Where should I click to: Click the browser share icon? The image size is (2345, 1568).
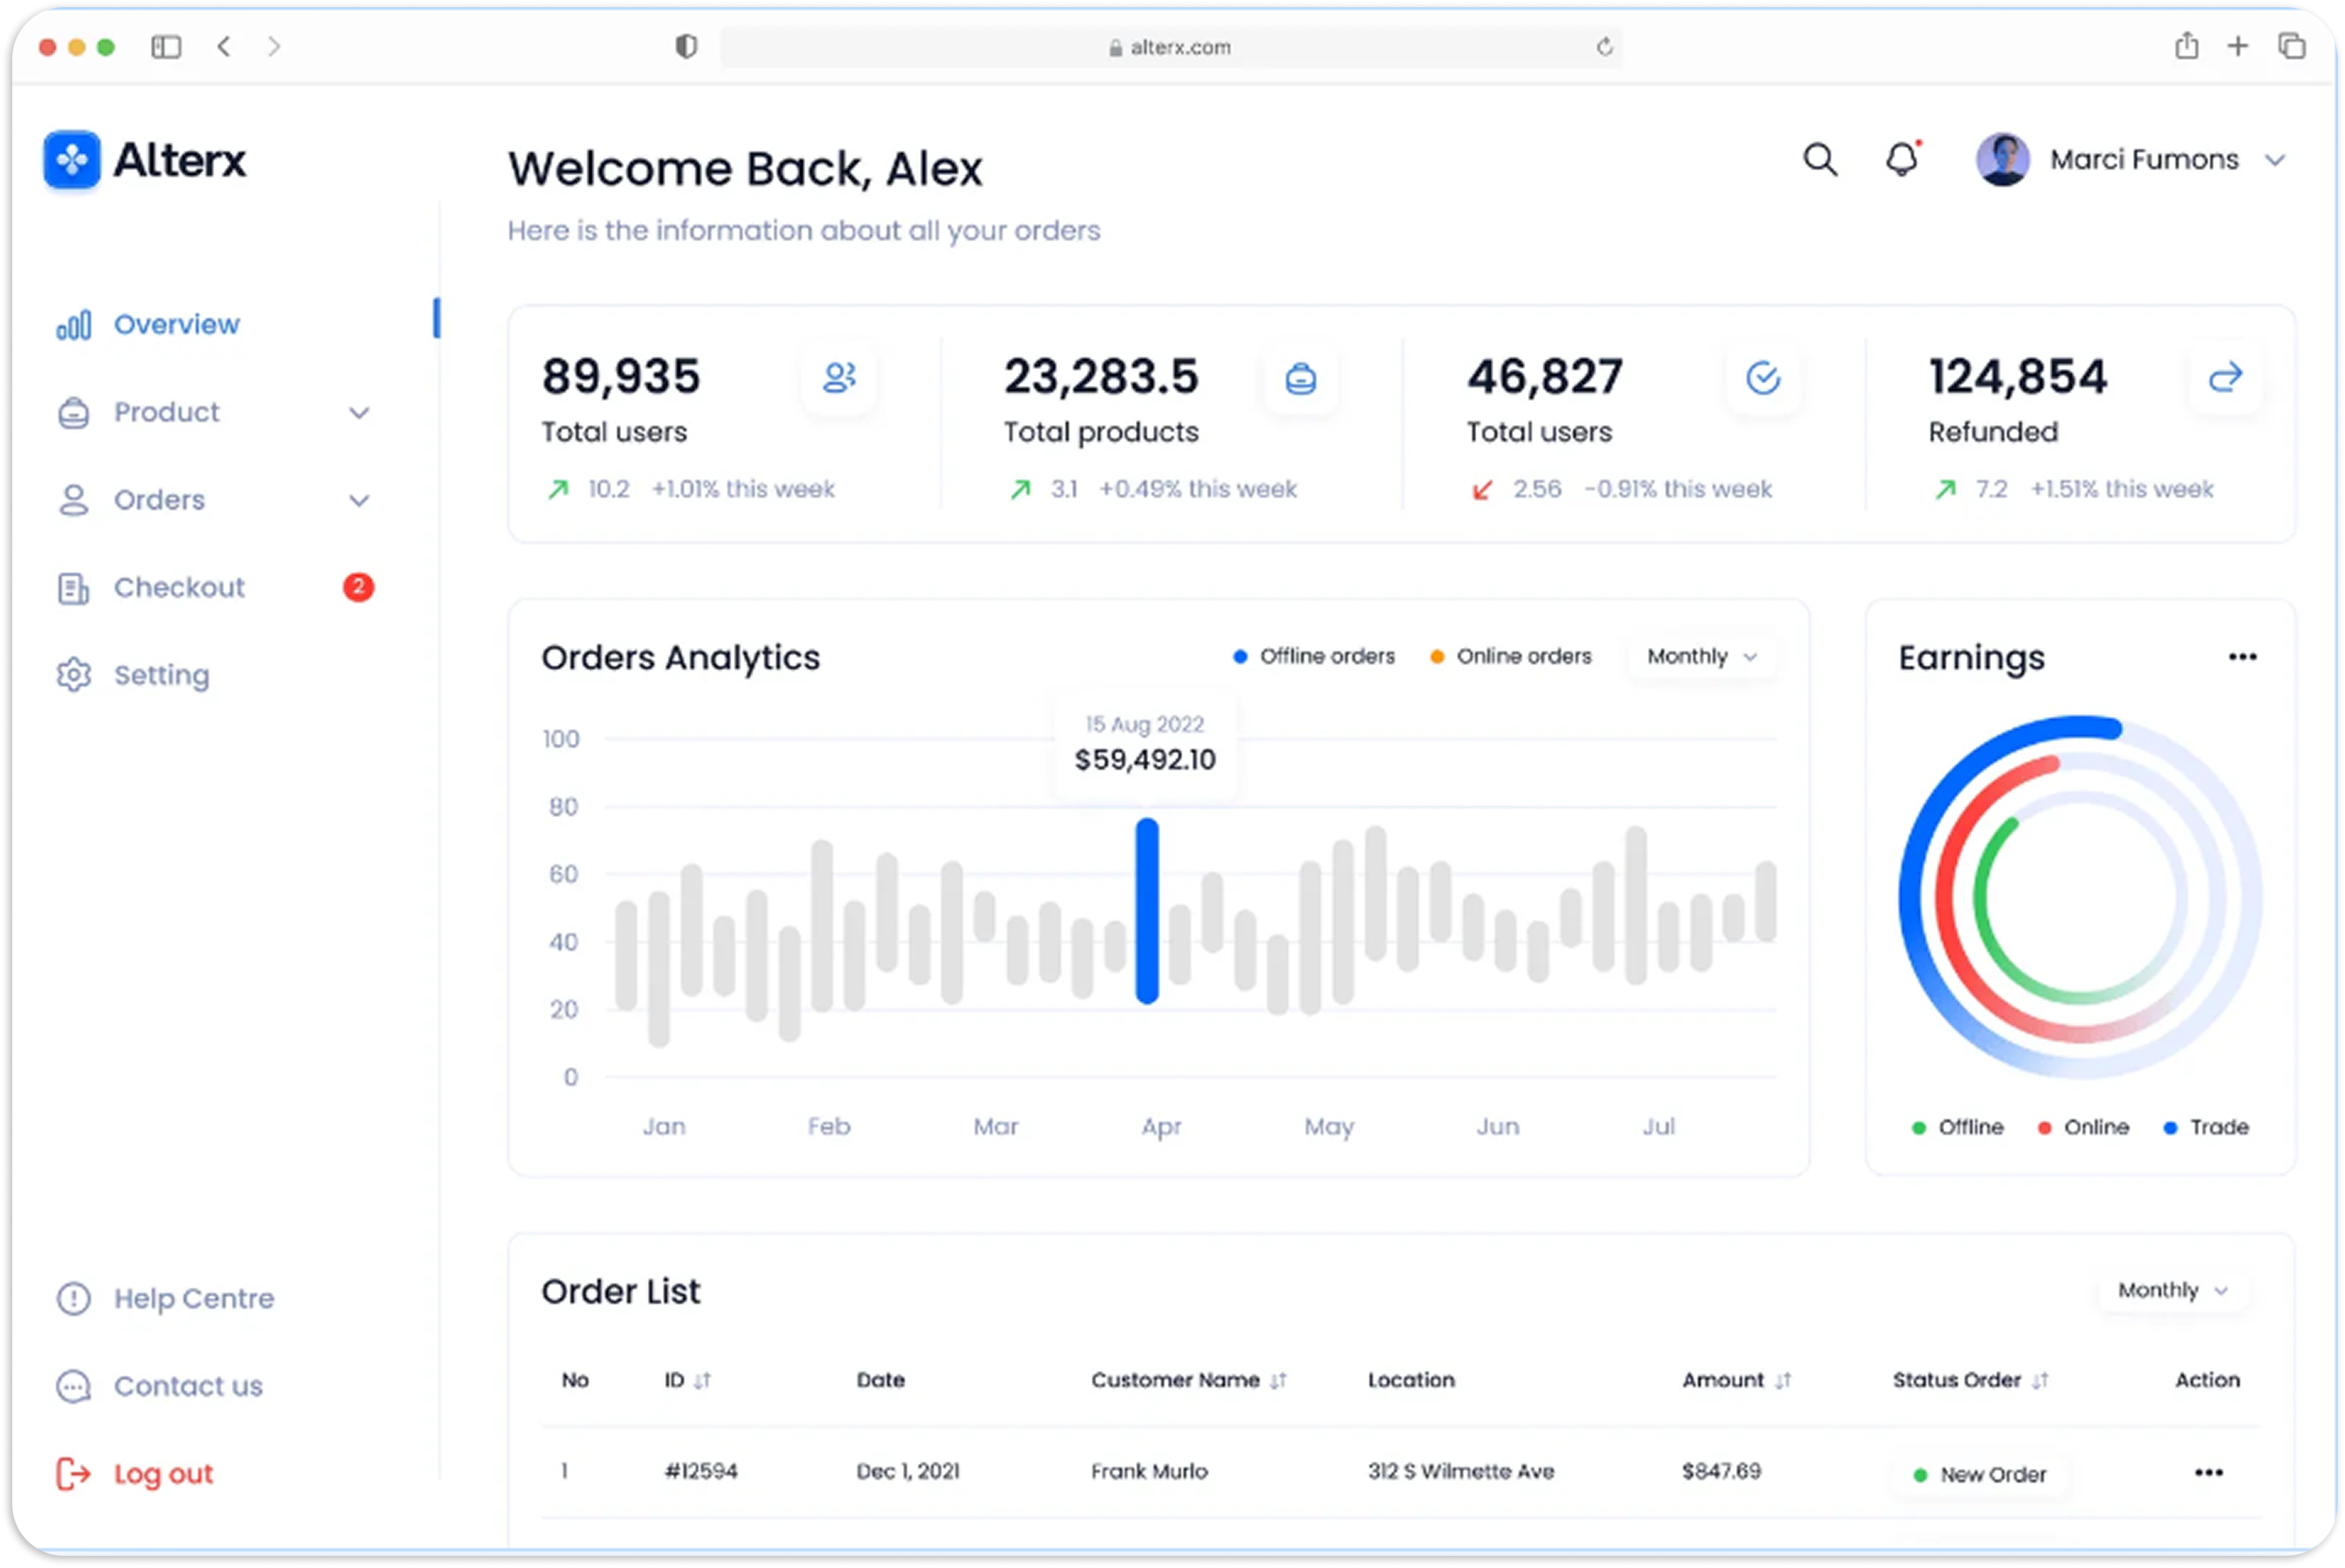tap(2186, 46)
